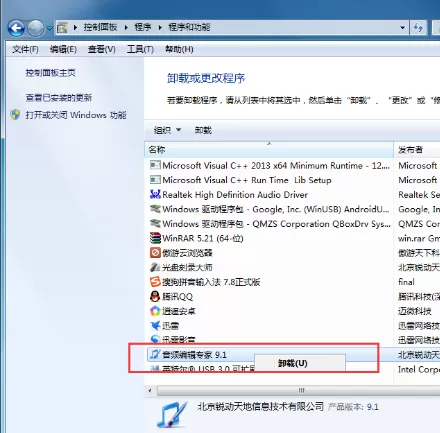Open the 文件(F) menu
Viewport: 440px width, 433px height.
point(25,50)
